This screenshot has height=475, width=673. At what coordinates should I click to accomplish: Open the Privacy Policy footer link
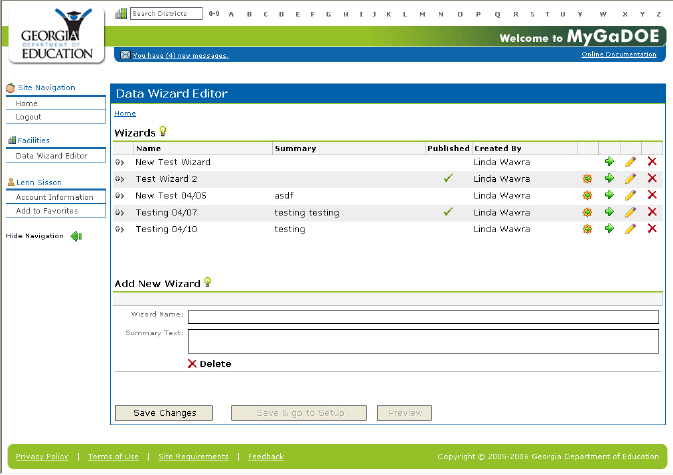42,456
